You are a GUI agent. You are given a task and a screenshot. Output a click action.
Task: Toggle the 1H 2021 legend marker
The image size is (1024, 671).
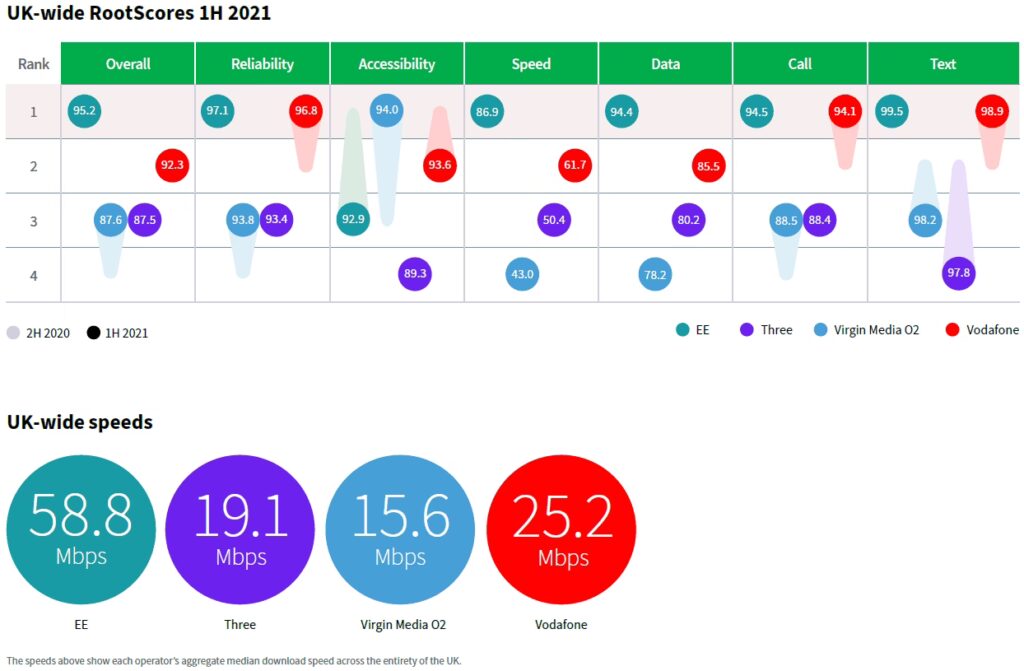point(94,333)
